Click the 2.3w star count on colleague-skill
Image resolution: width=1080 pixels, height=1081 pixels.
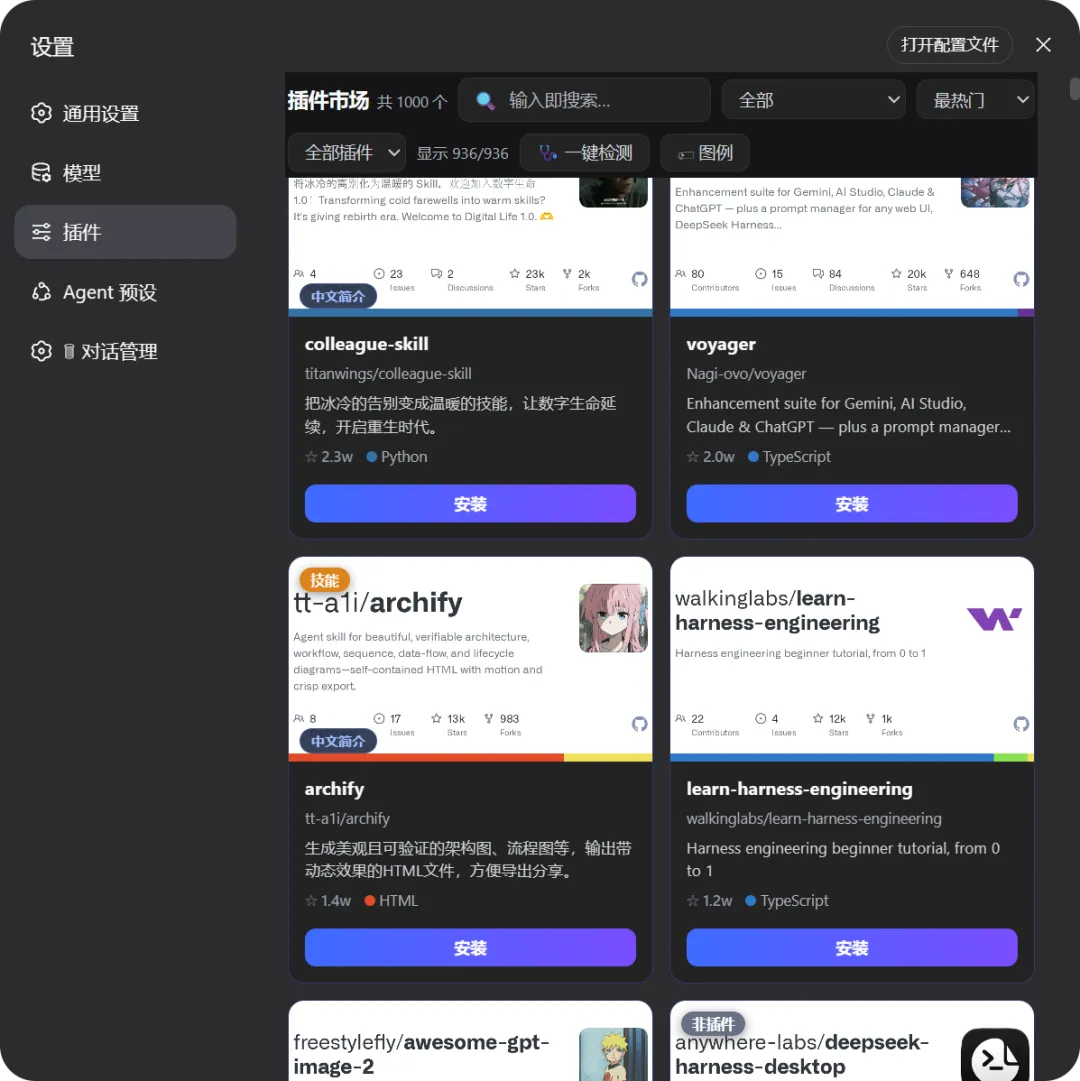click(x=329, y=456)
